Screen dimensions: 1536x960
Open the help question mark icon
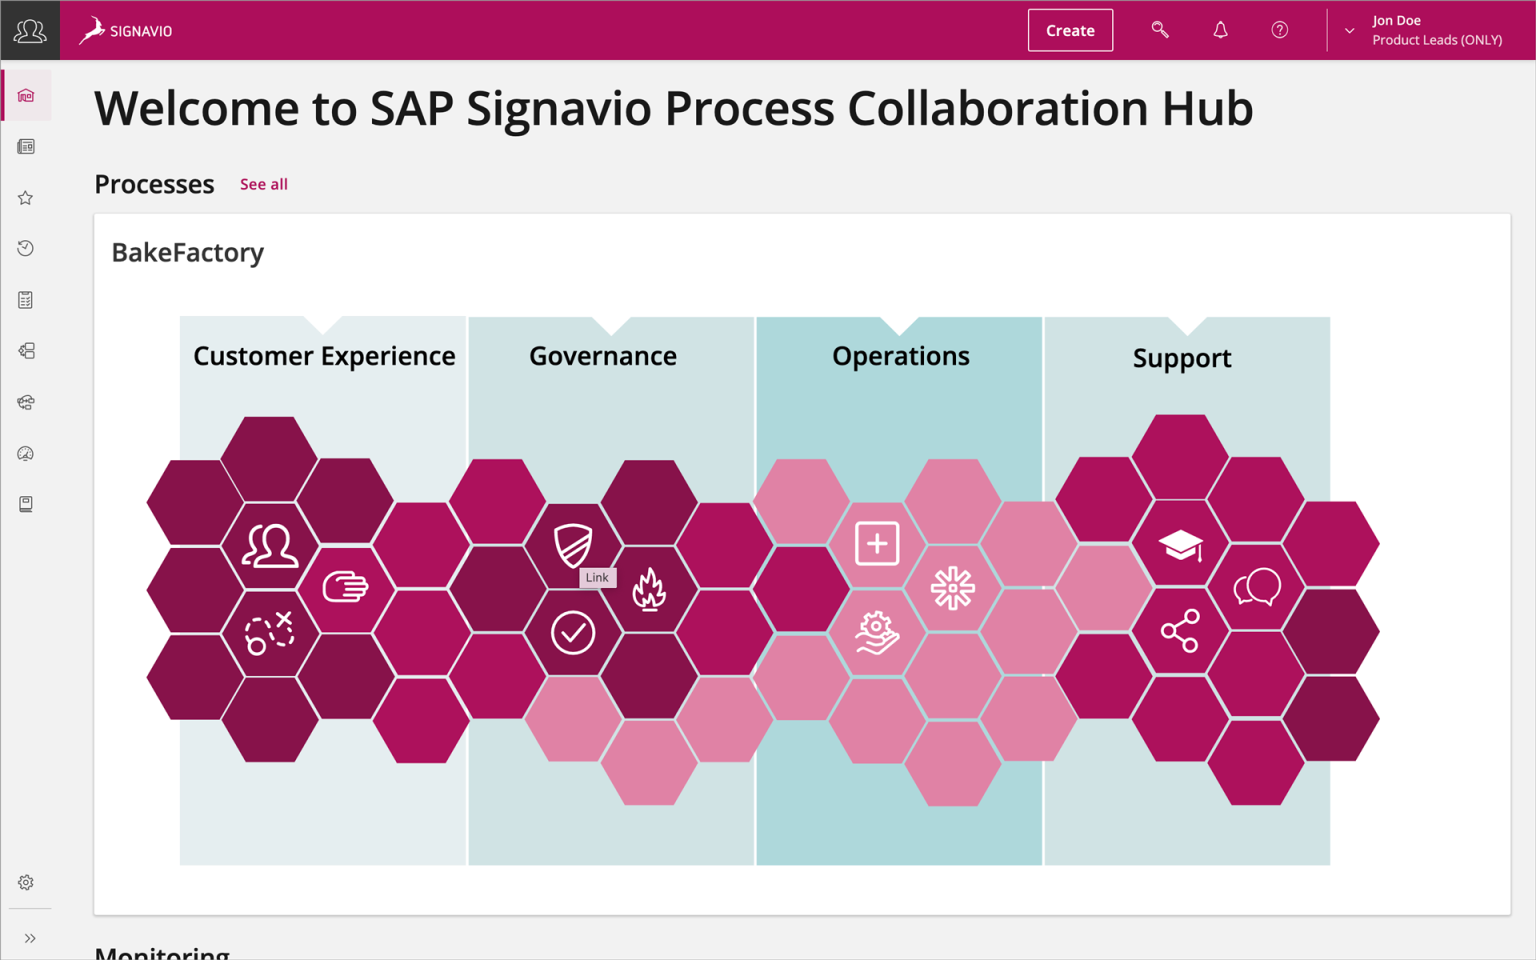(1280, 30)
